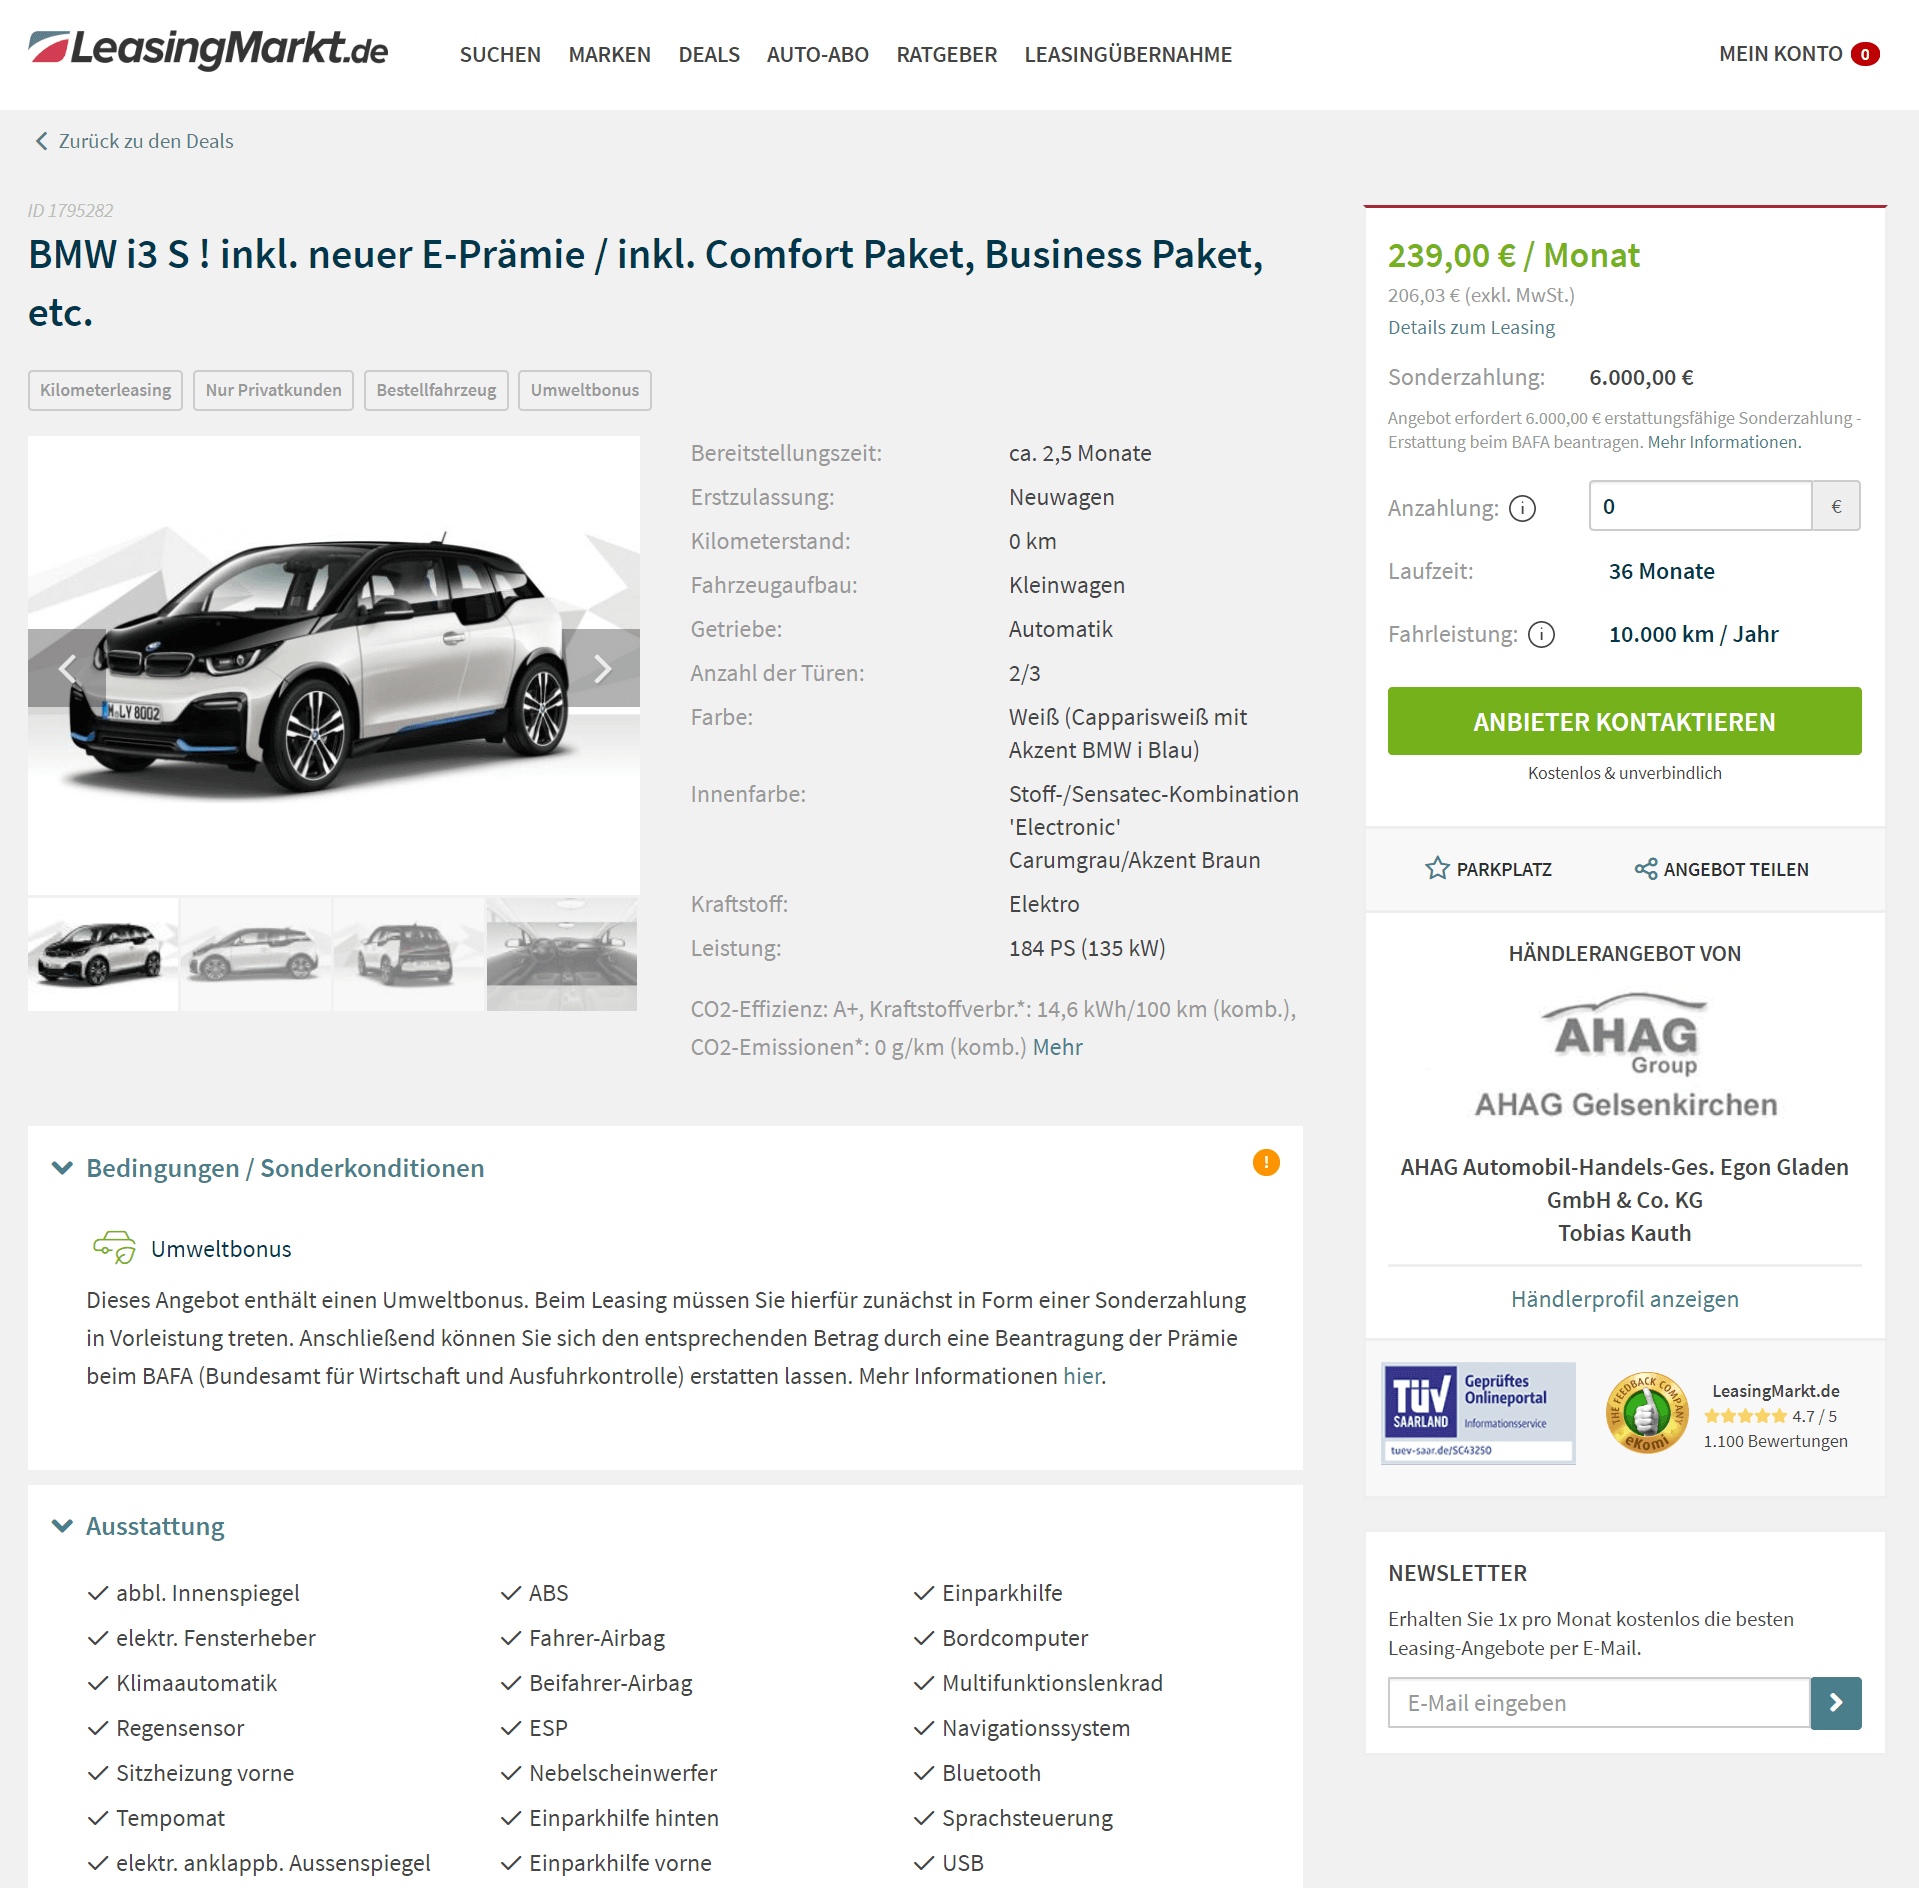Click the Anzahlung amount input field

tap(1700, 506)
